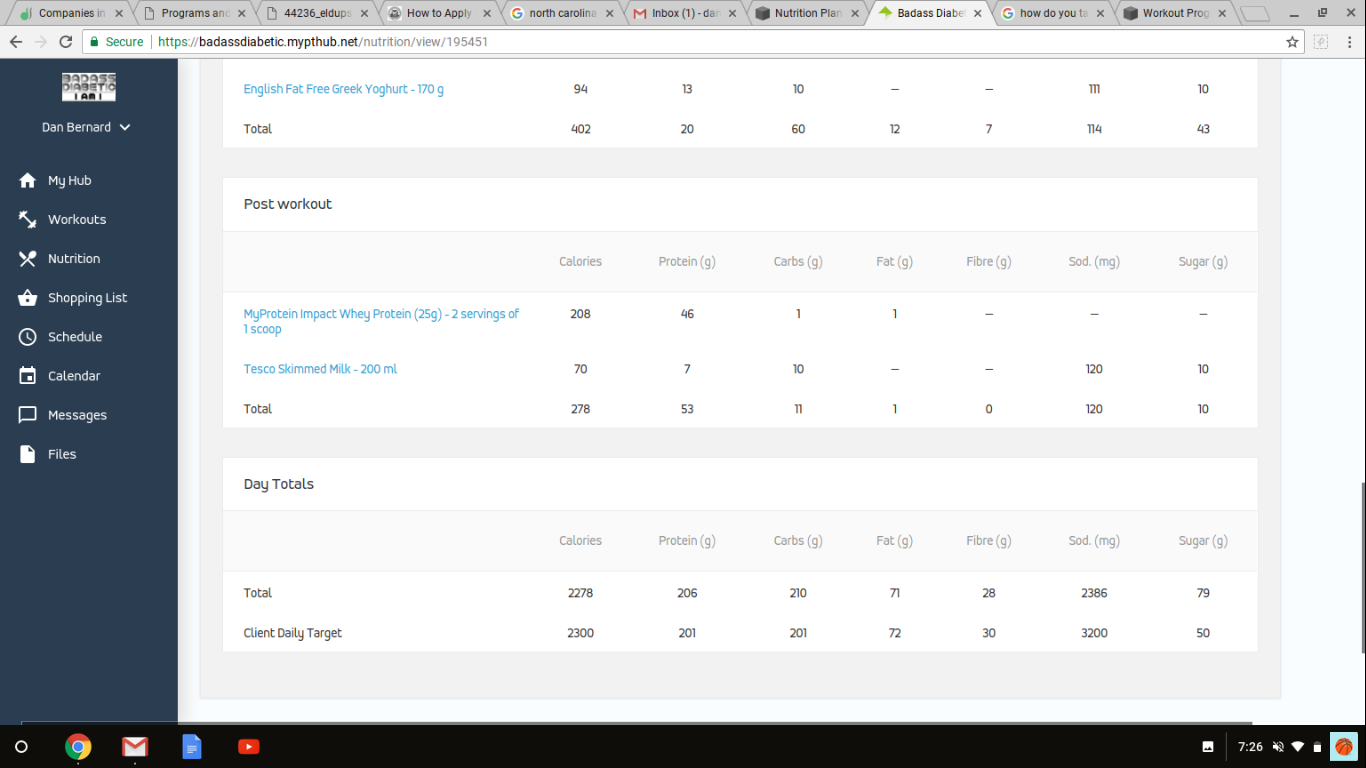Click the Badass Diabetic logo
1366x768 pixels.
click(x=89, y=87)
